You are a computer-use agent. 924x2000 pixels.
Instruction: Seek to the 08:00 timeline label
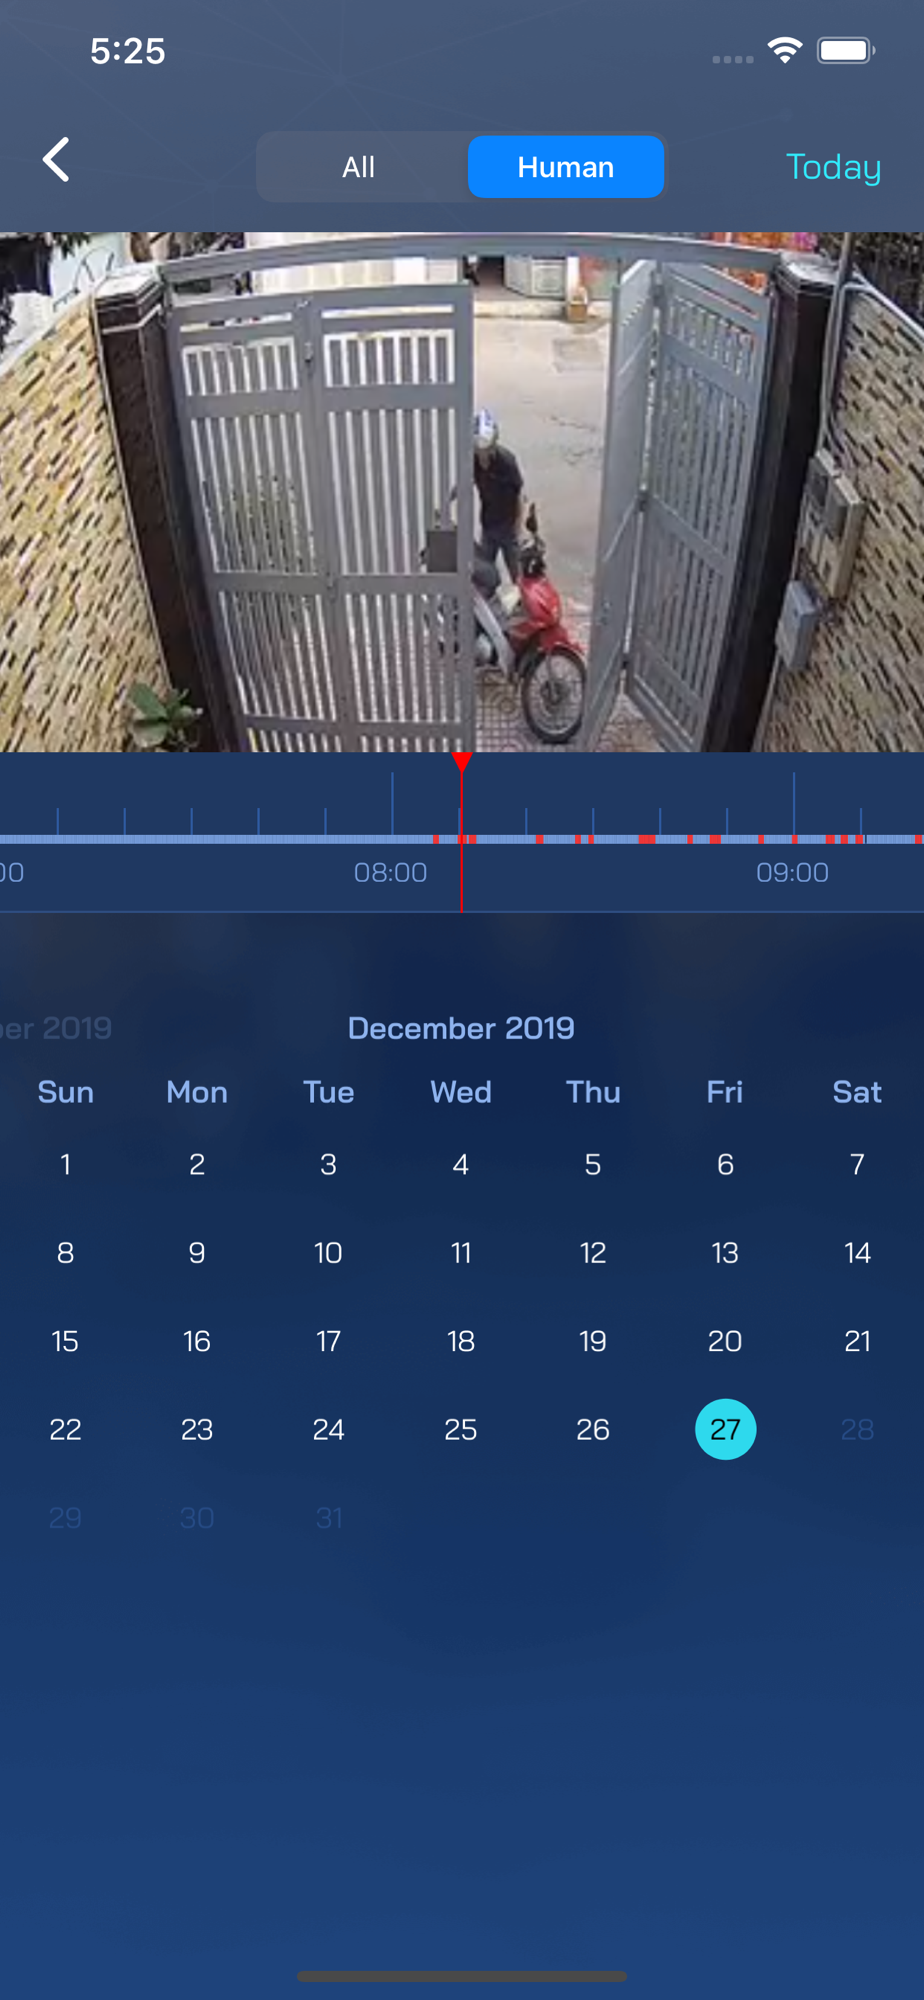point(391,872)
